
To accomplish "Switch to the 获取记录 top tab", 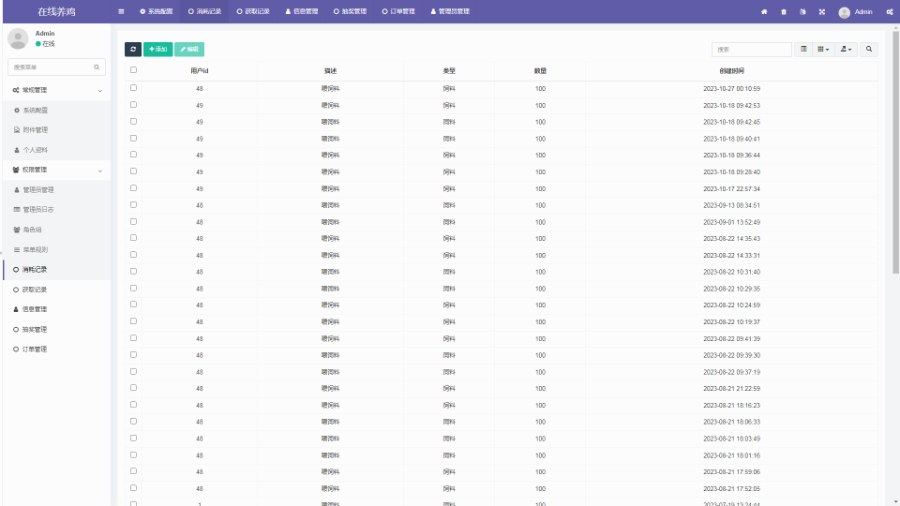I will (x=253, y=11).
